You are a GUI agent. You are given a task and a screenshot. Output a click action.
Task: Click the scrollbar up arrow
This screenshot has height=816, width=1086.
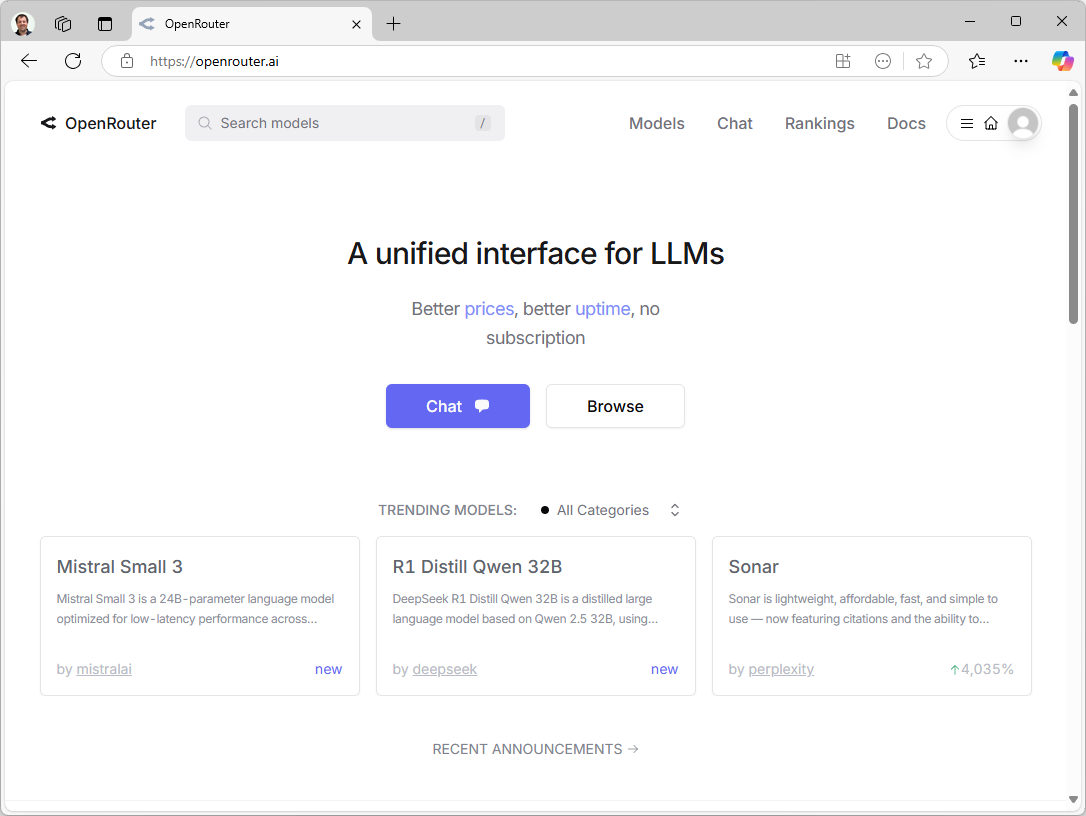(x=1073, y=92)
